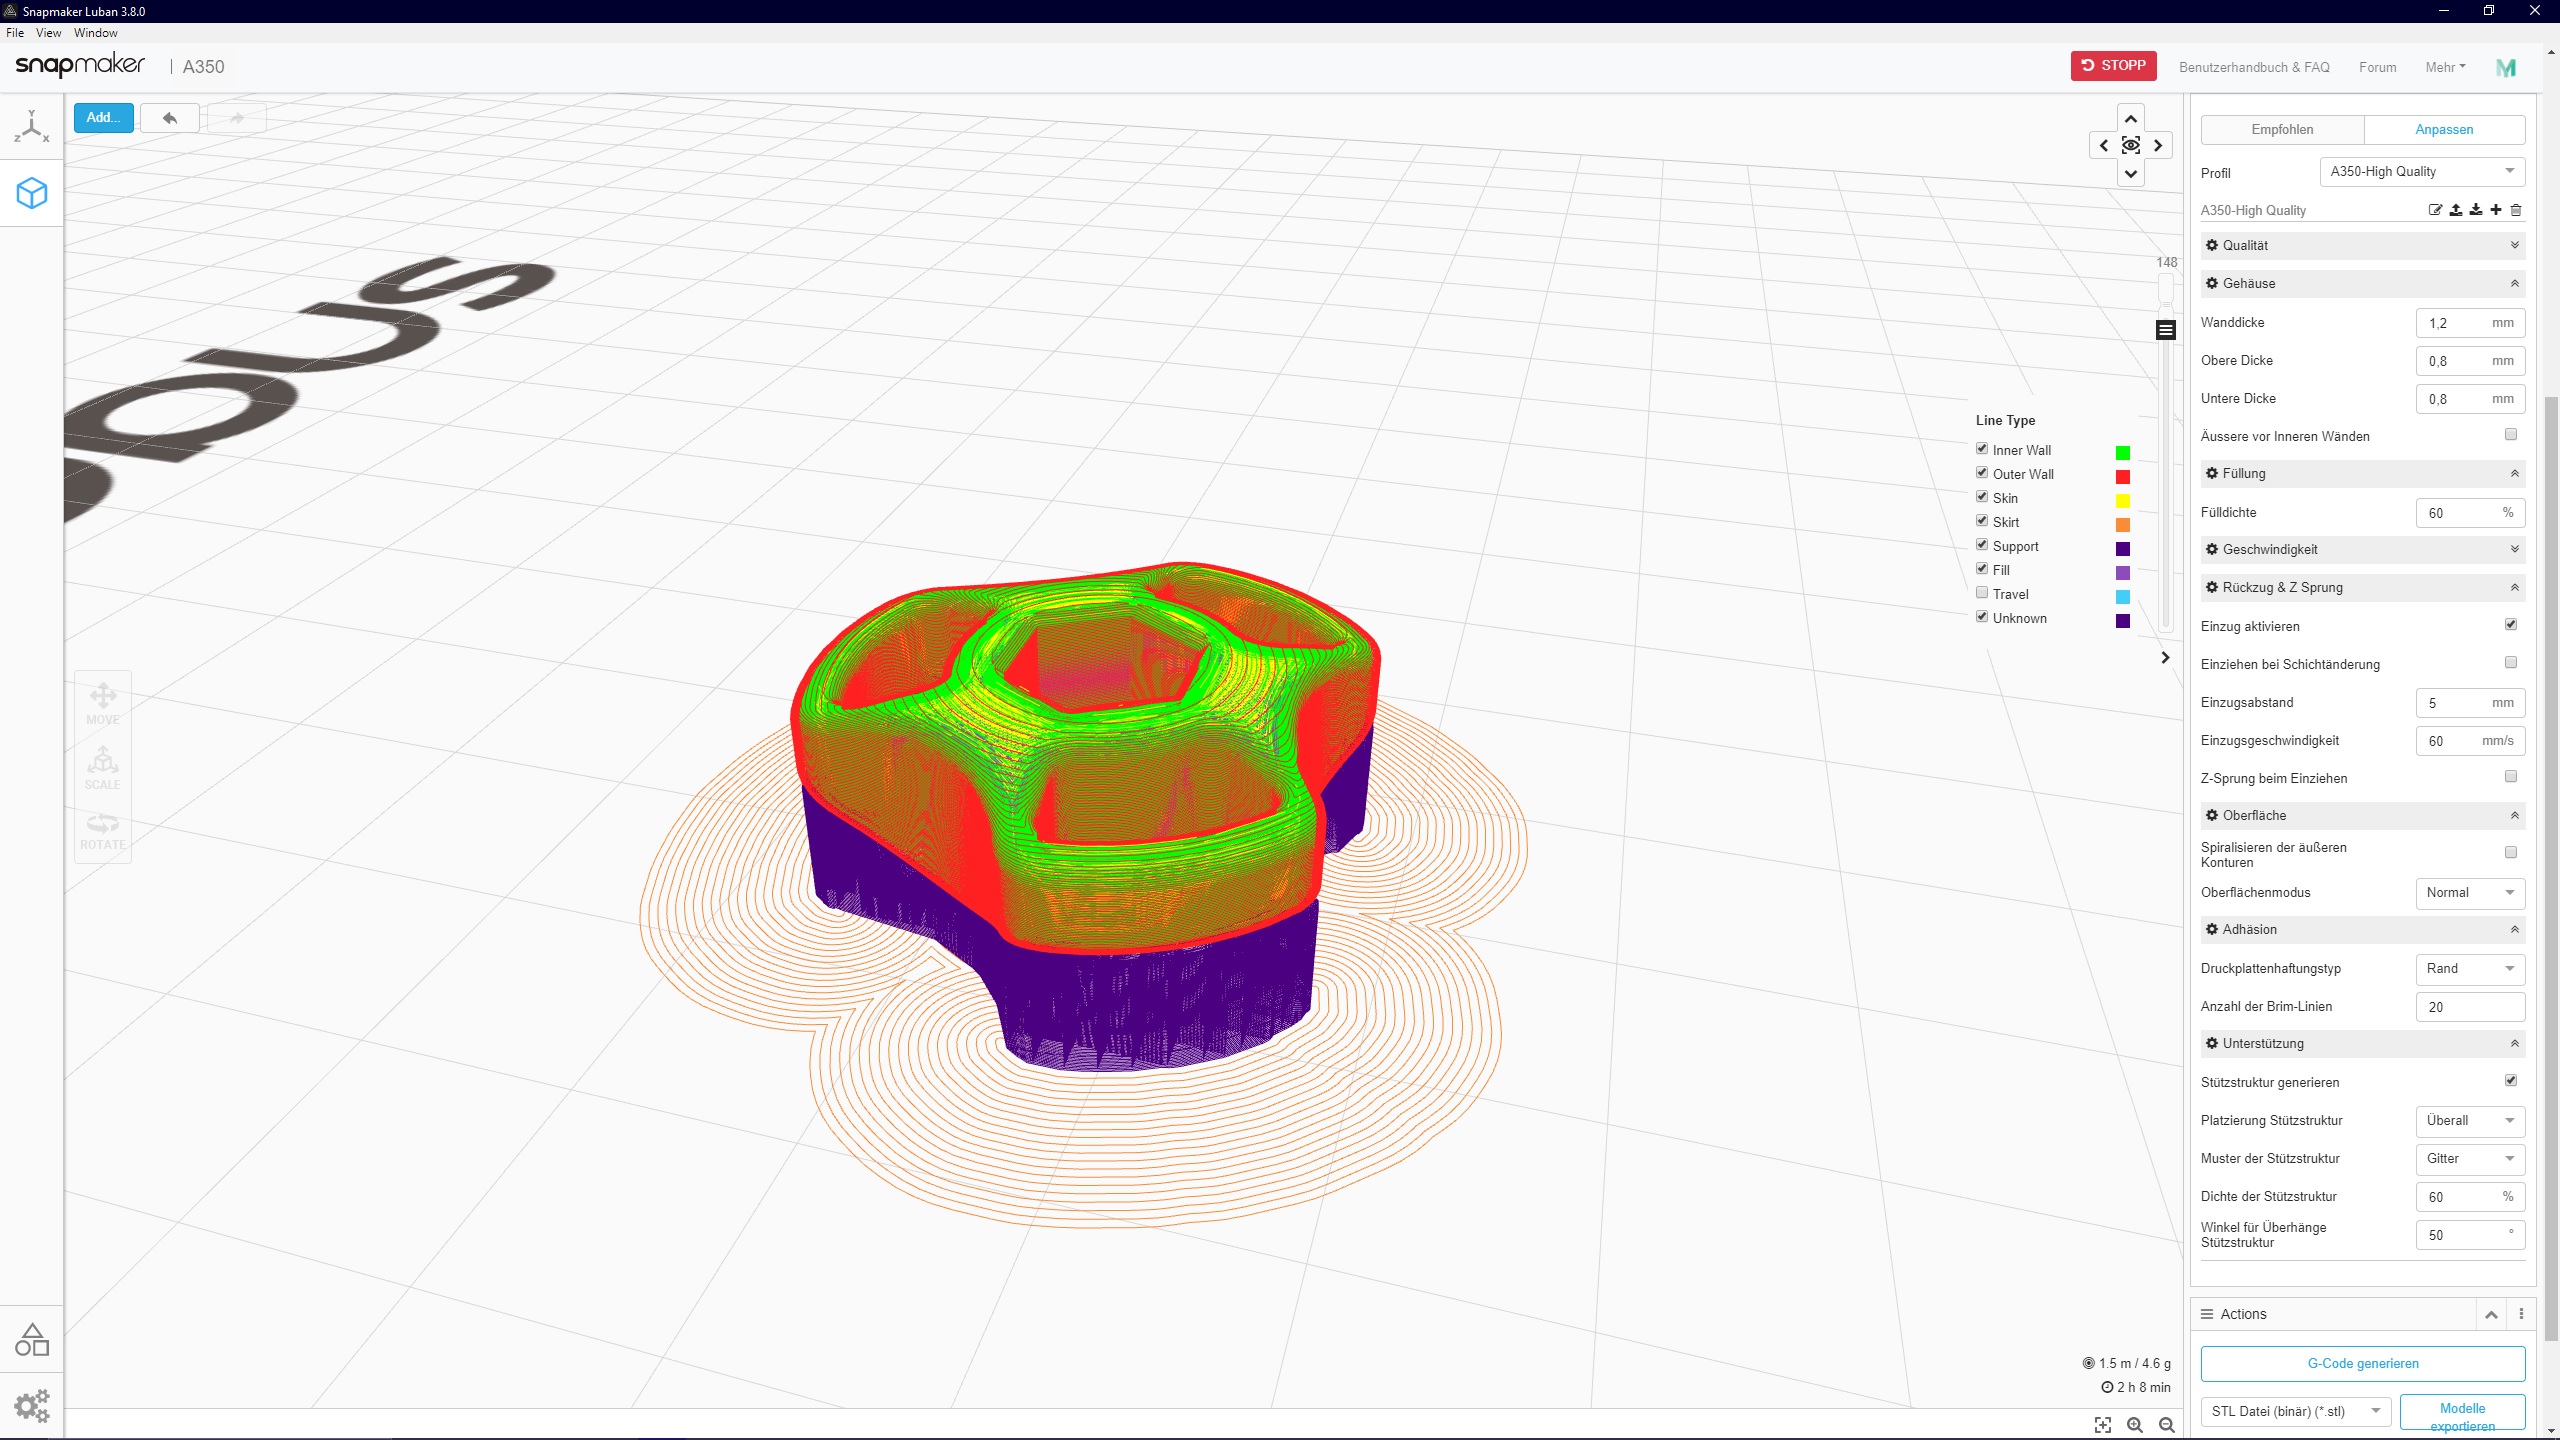Uncheck Outer Wall line type
2560x1440 pixels.
(x=1982, y=473)
